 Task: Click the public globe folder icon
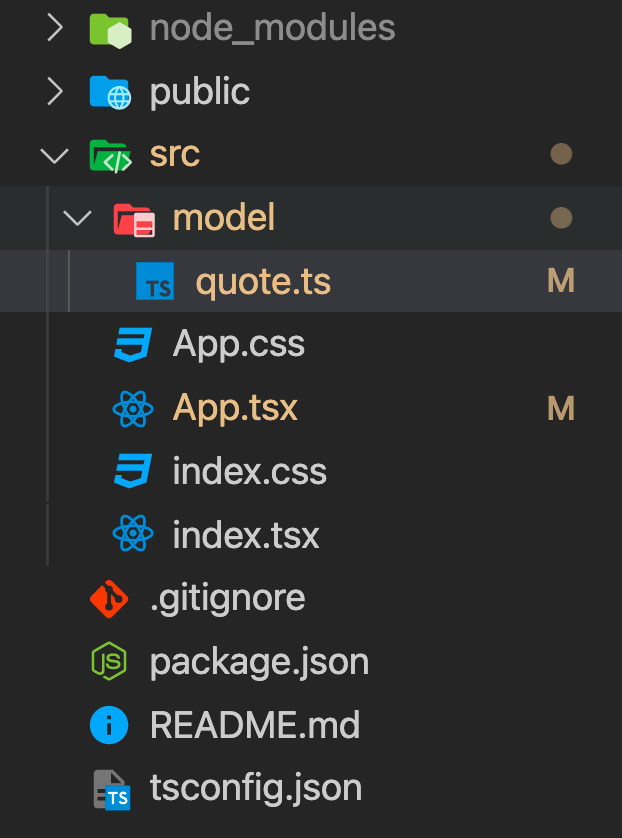(x=110, y=91)
